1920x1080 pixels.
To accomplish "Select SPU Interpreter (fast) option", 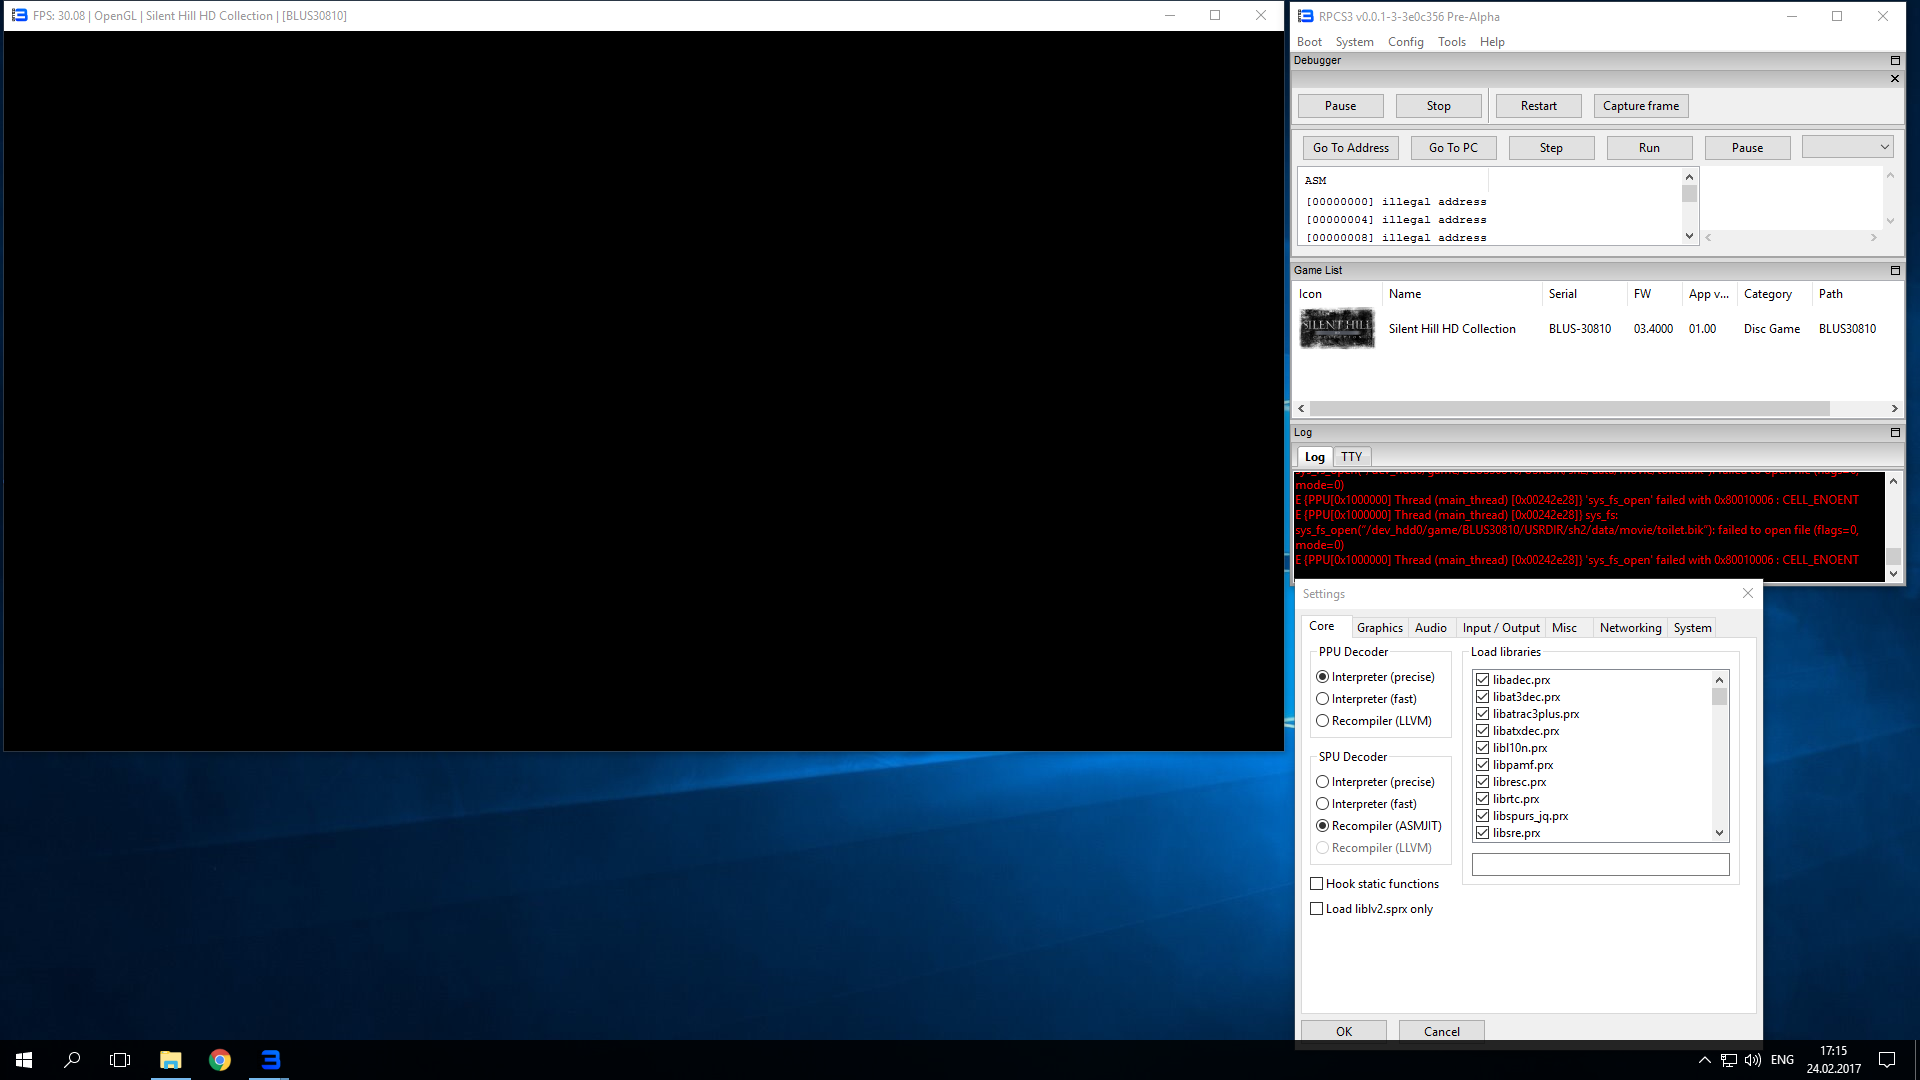I will [1322, 804].
